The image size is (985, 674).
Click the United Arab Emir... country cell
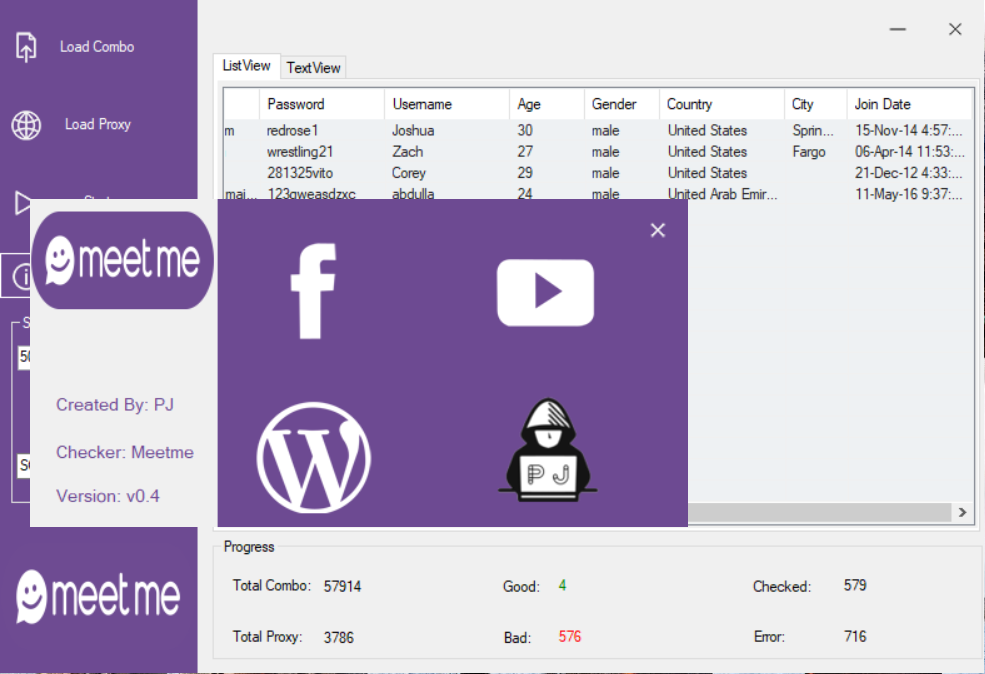[722, 194]
